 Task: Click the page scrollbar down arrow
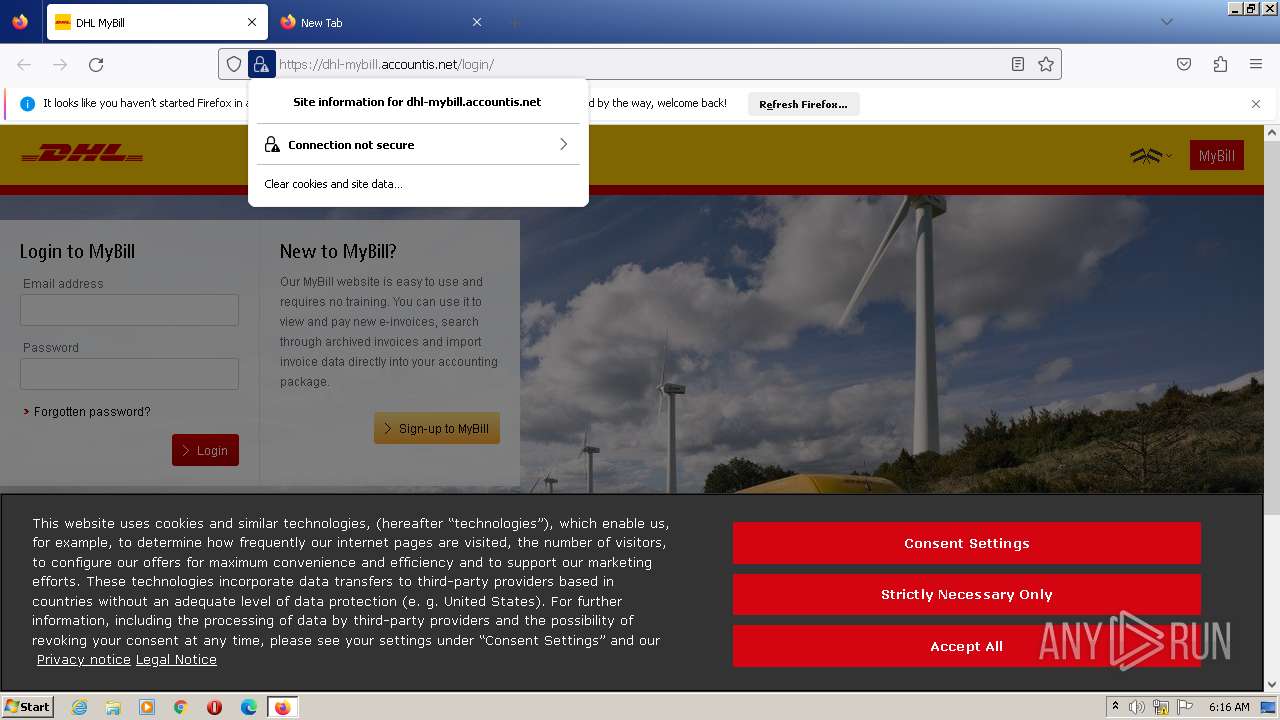click(1272, 684)
